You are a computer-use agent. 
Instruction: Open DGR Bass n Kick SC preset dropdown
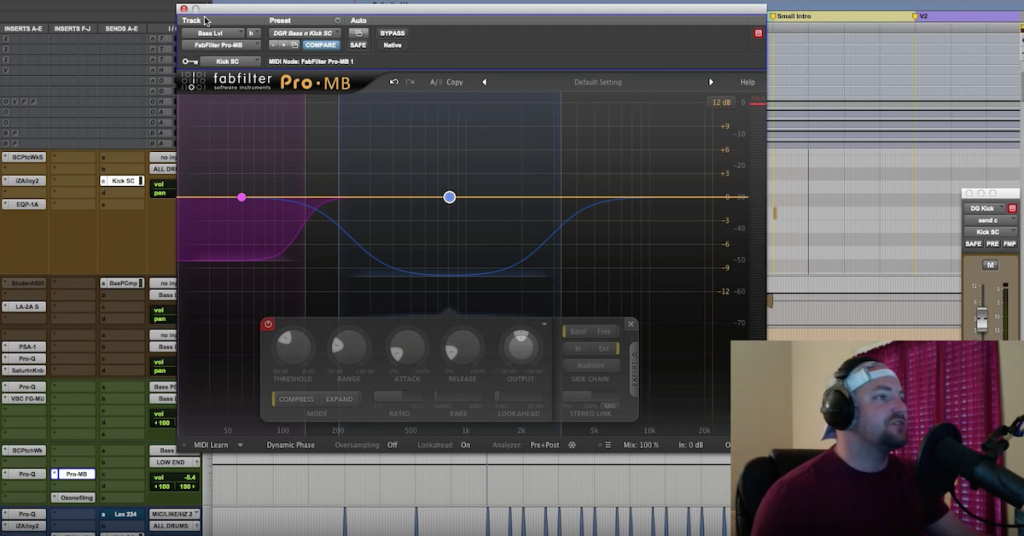305,33
